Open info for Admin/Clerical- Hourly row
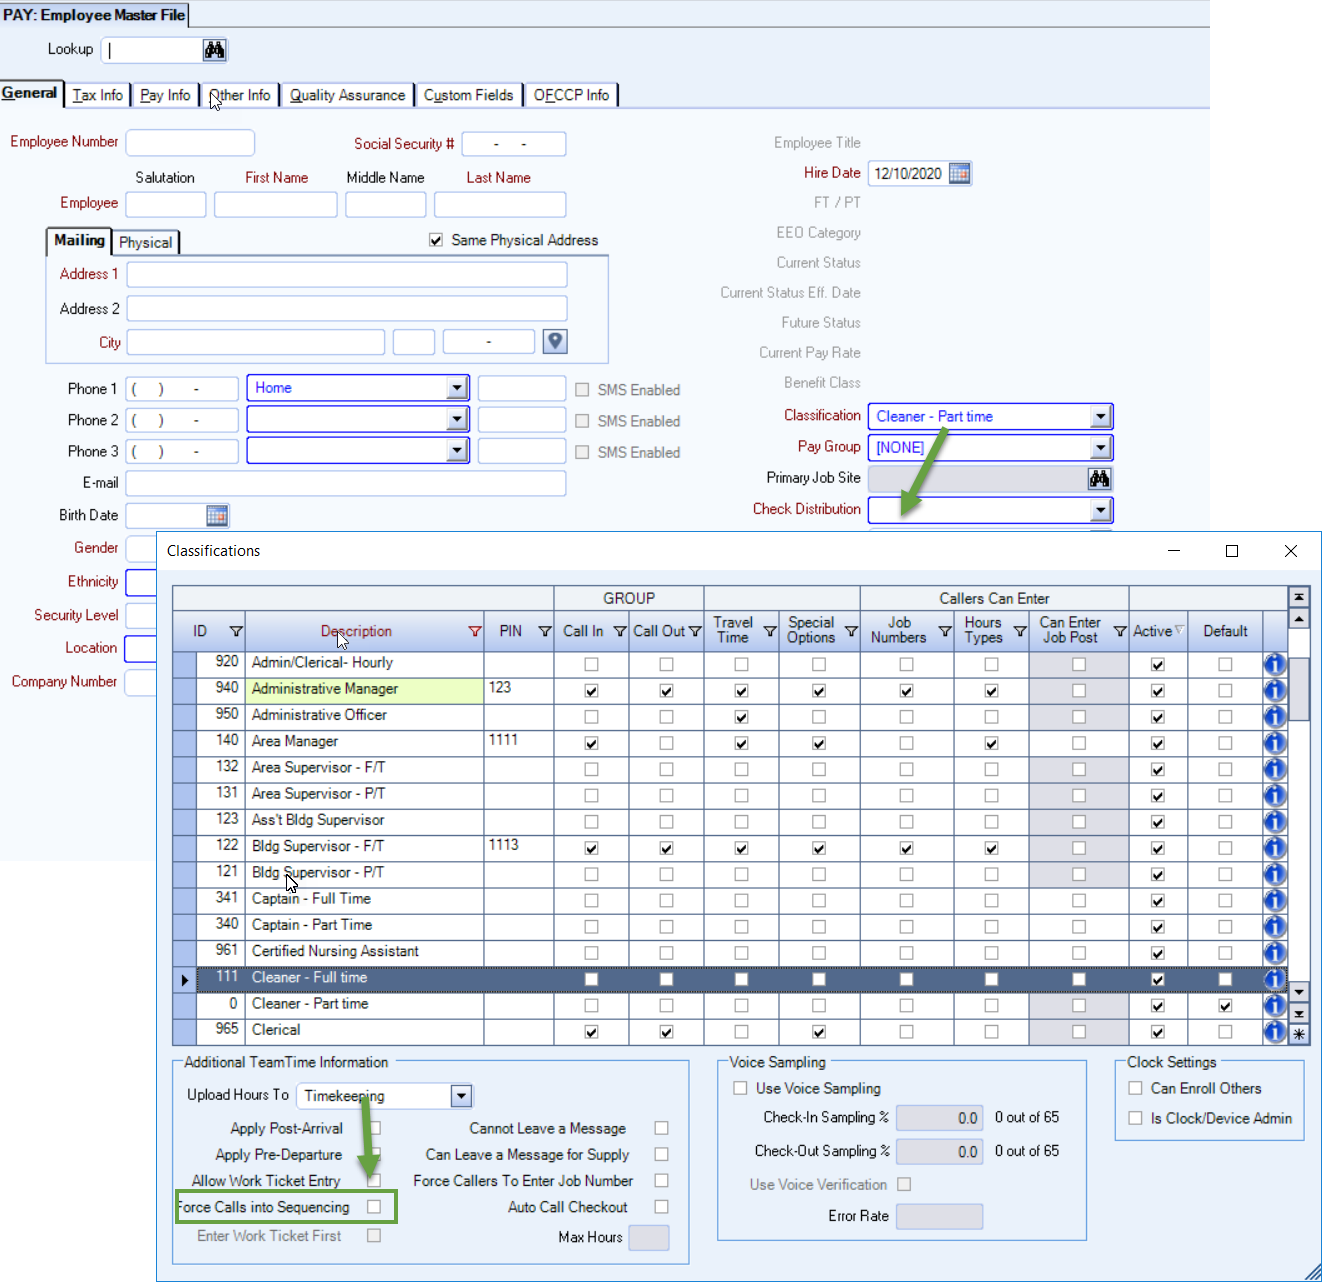The height and width of the screenshot is (1282, 1322). coord(1274,664)
